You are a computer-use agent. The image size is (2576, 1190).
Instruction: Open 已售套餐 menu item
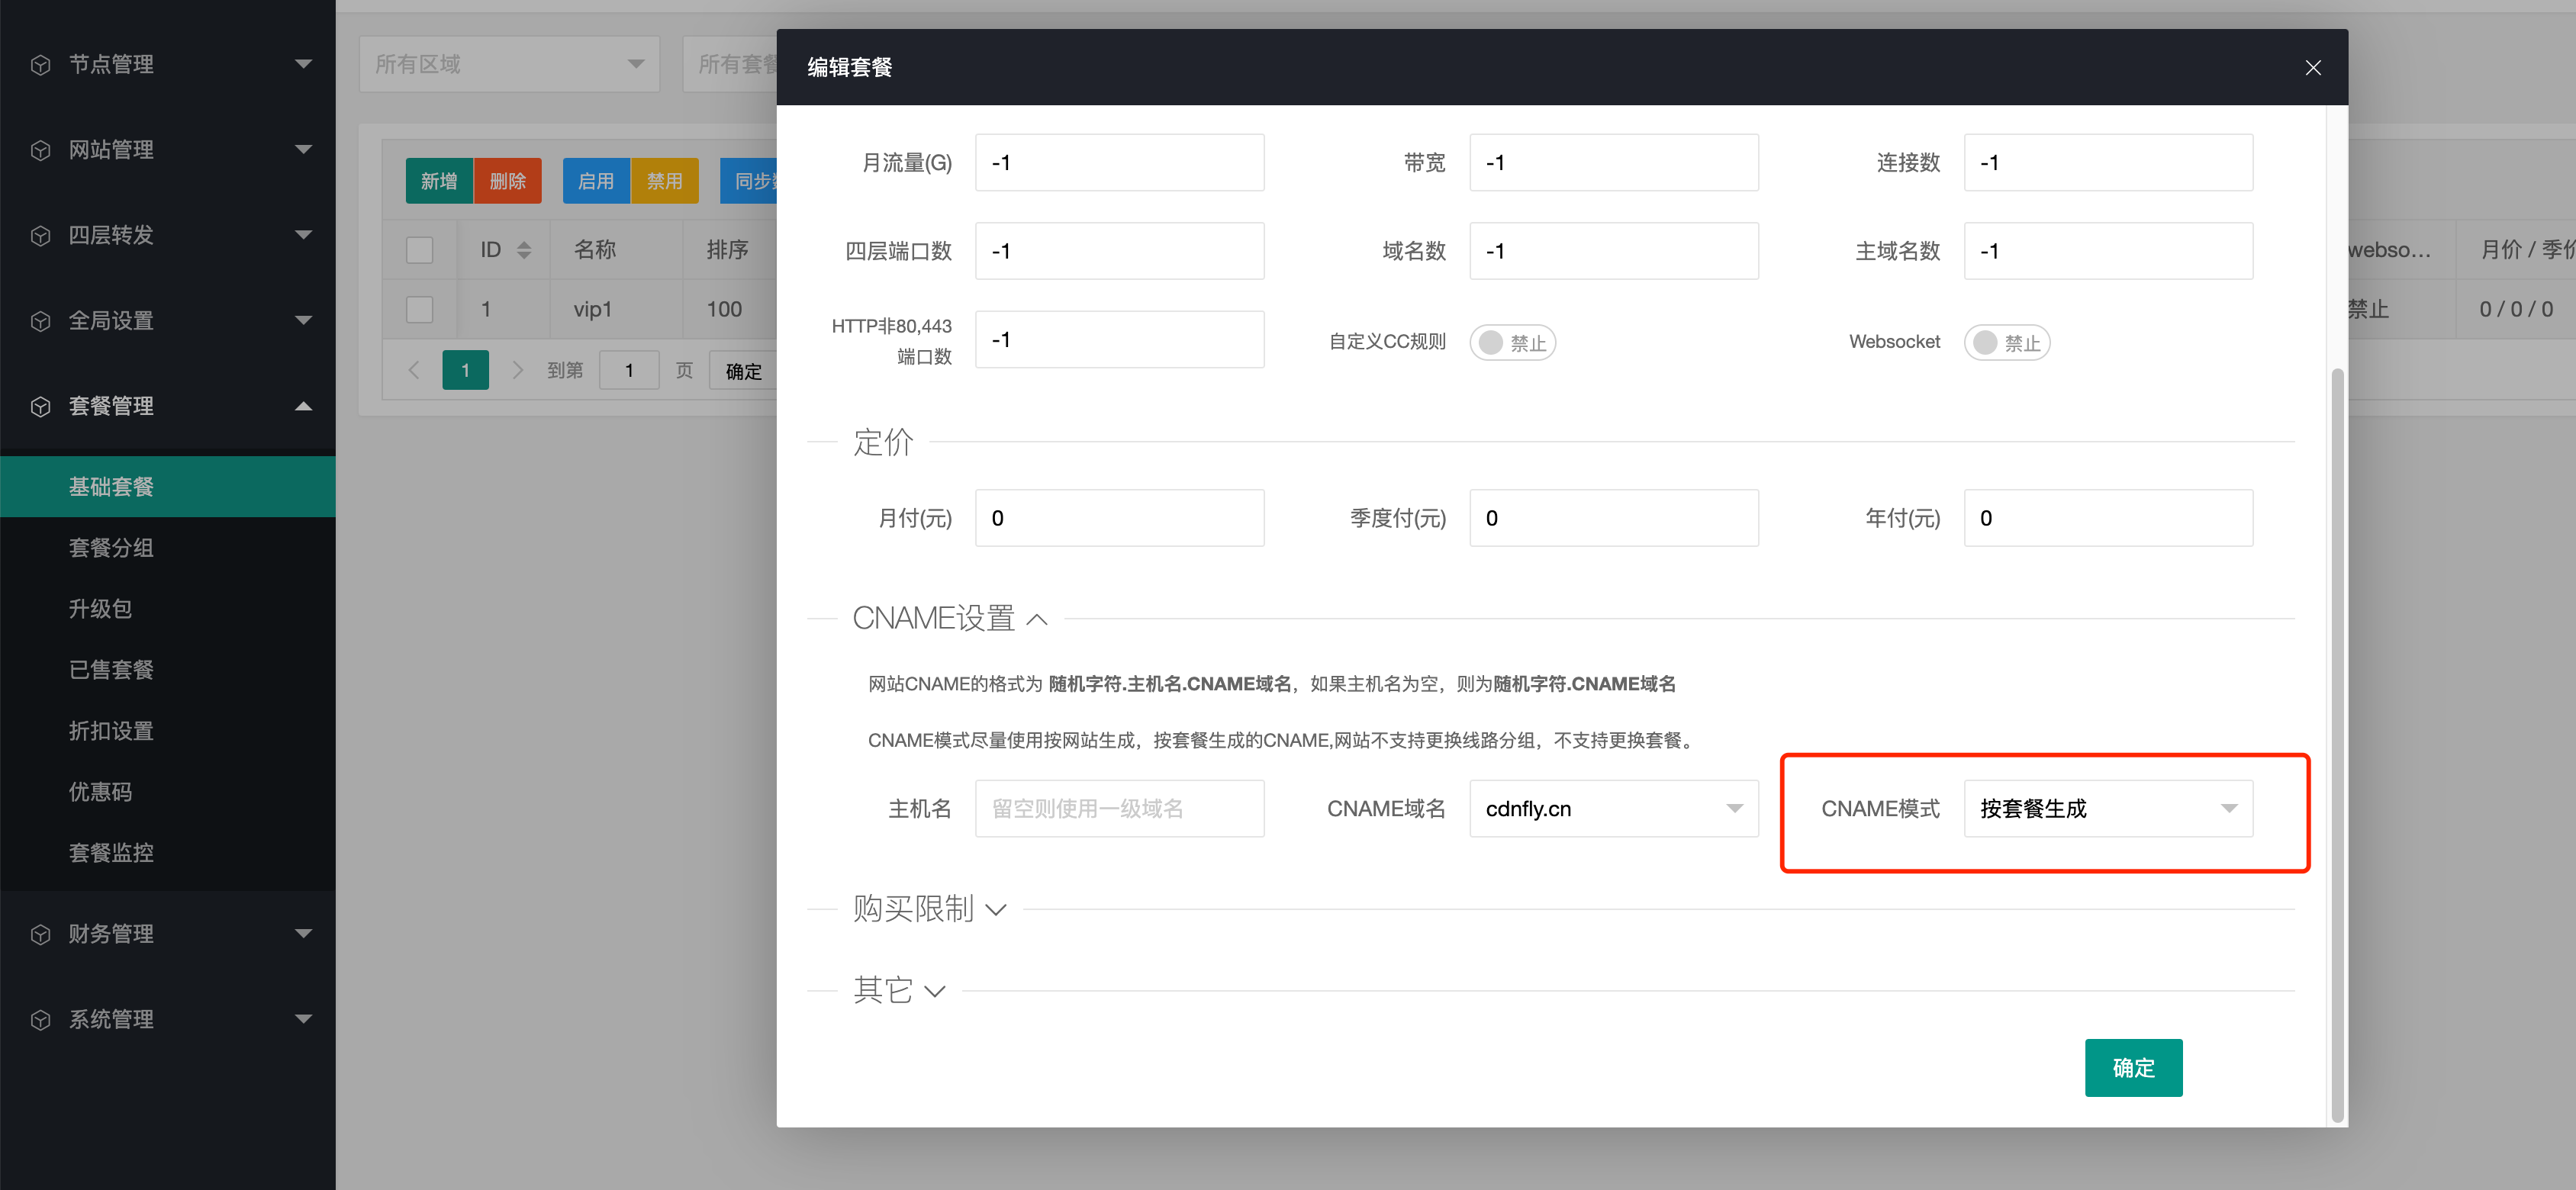point(168,669)
